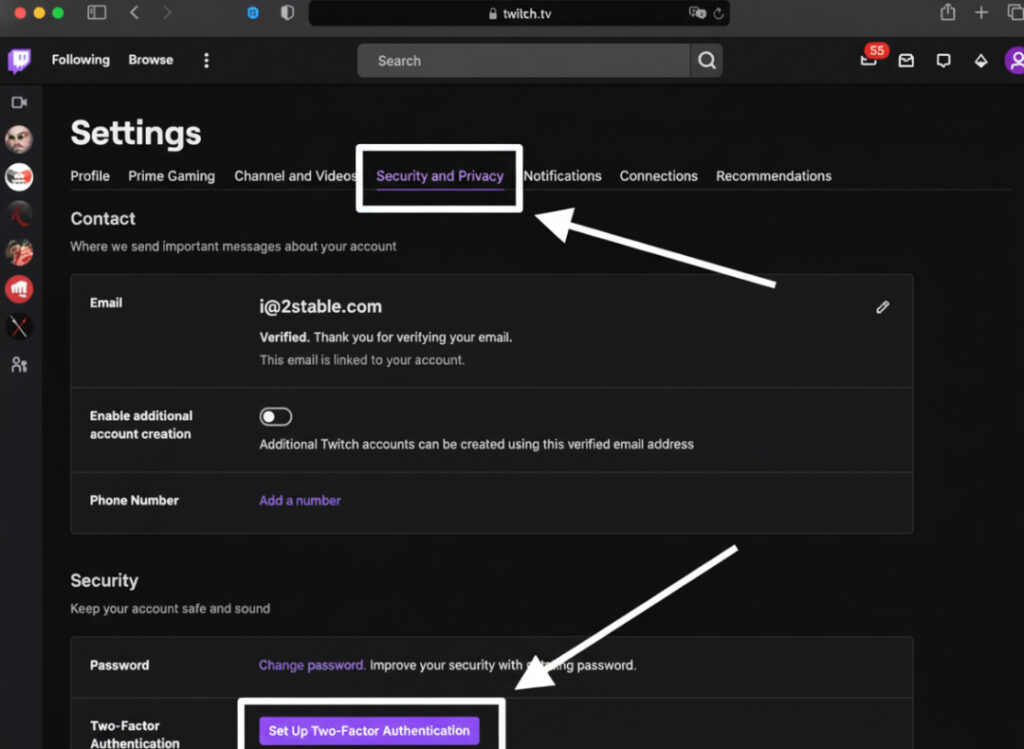Click the Add a number link
The image size is (1024, 749).
coord(300,500)
